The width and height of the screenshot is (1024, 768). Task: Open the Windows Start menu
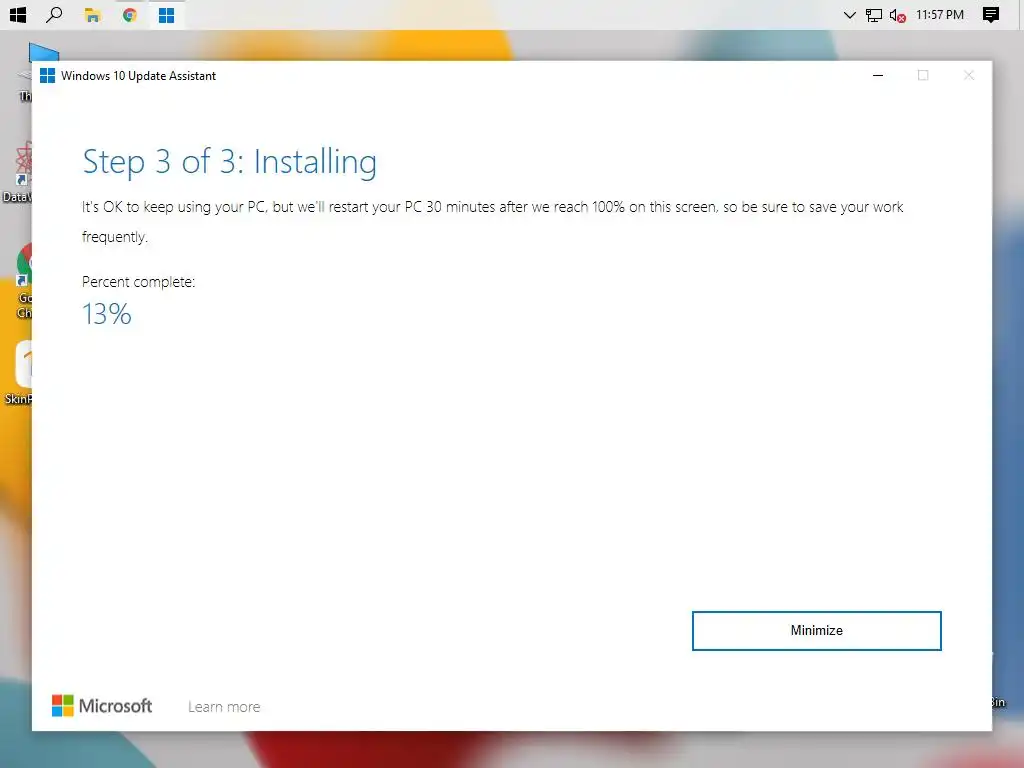click(18, 14)
